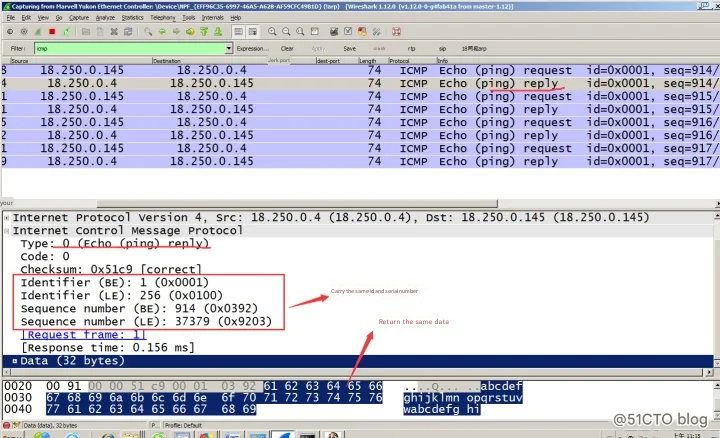The image size is (720, 438).
Task: Open the Capture menu
Action: pos(79,17)
